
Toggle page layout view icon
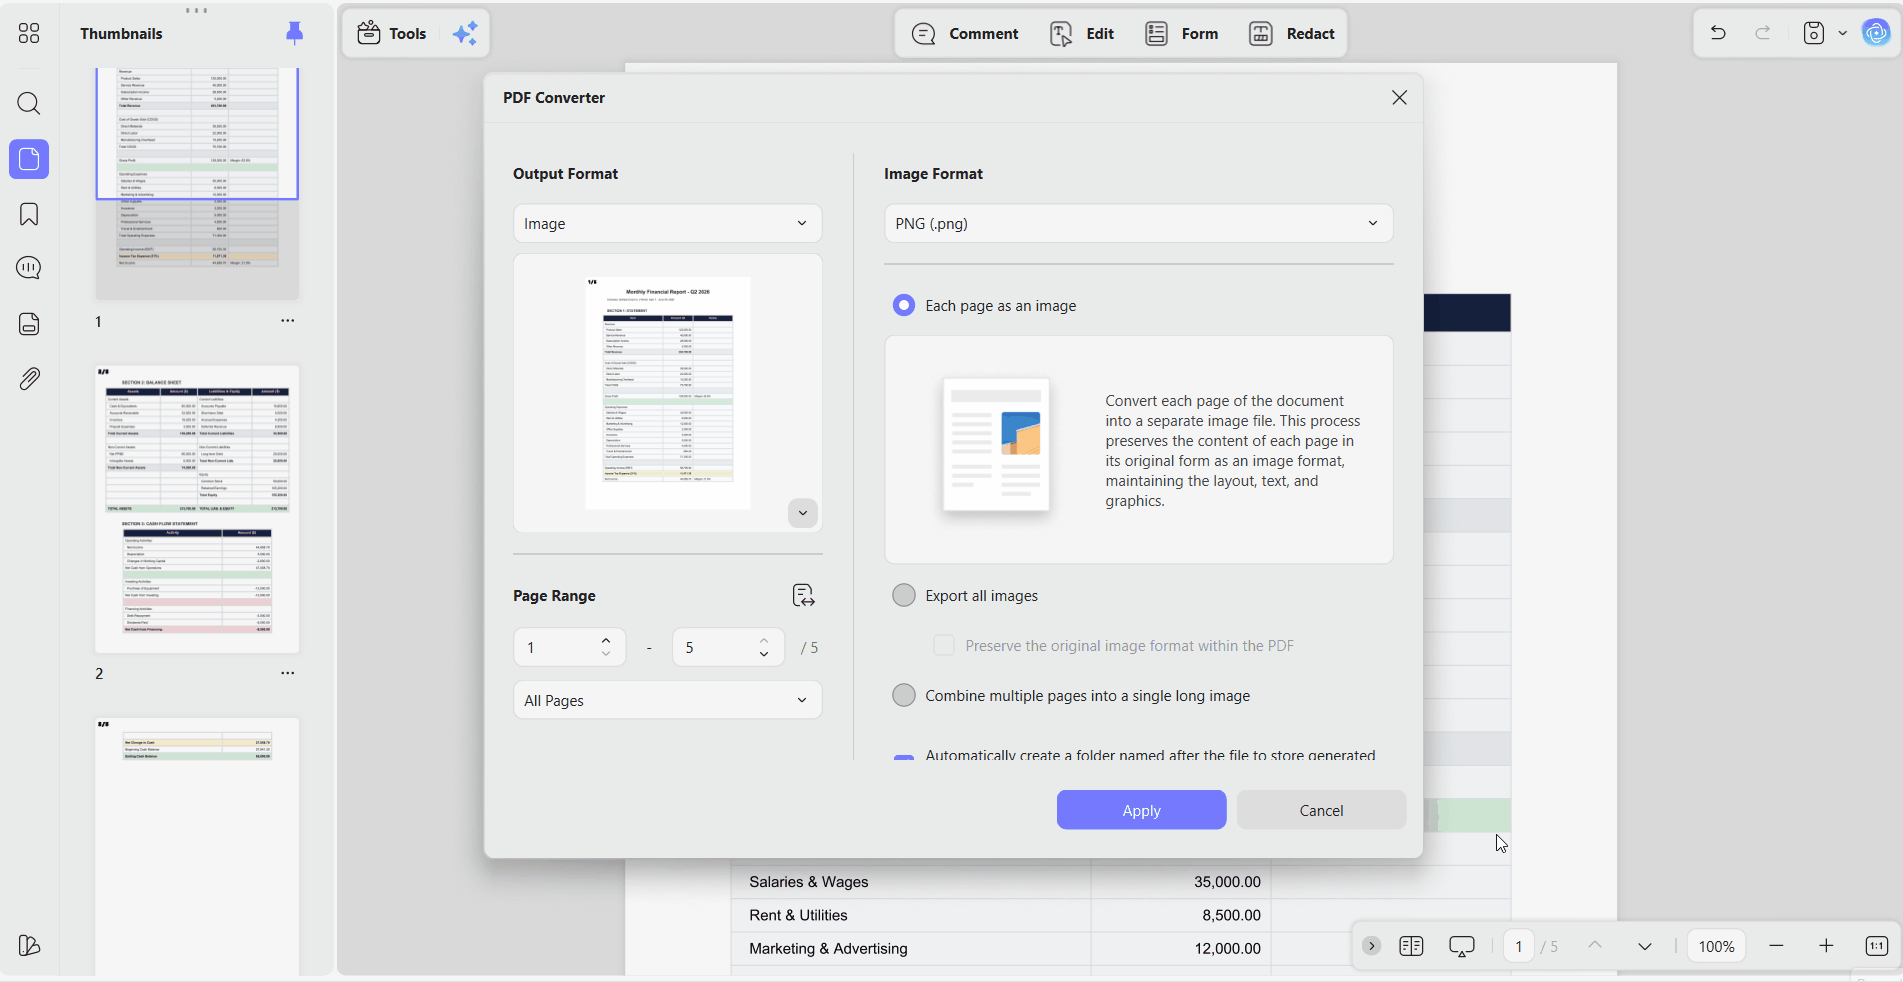click(1411, 946)
